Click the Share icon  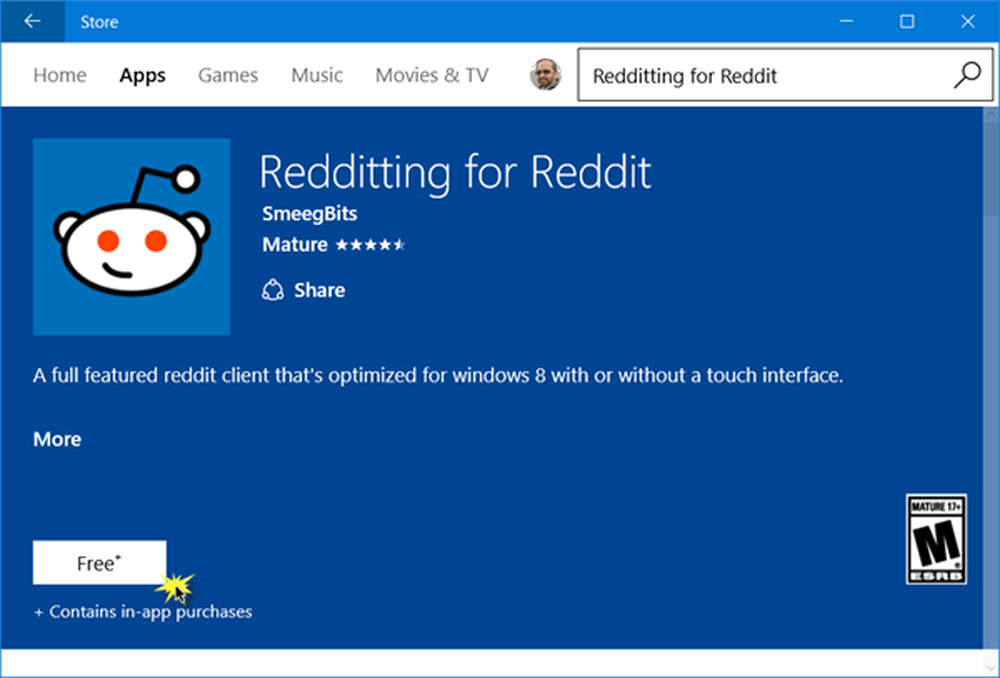pyautogui.click(x=272, y=290)
